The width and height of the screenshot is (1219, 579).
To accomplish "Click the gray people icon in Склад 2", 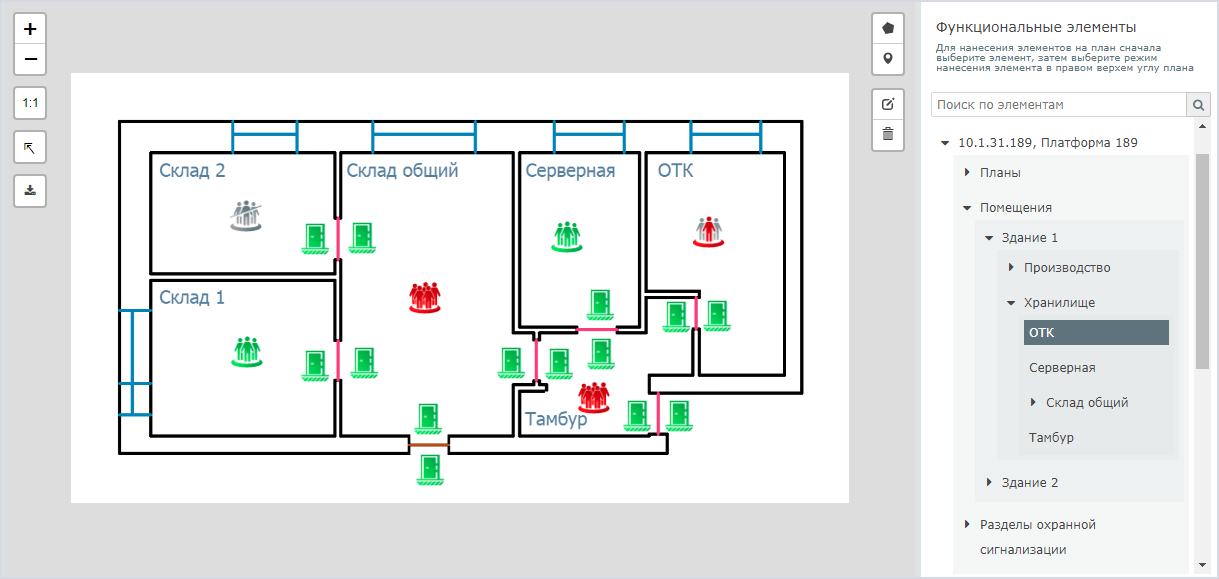I will [246, 216].
